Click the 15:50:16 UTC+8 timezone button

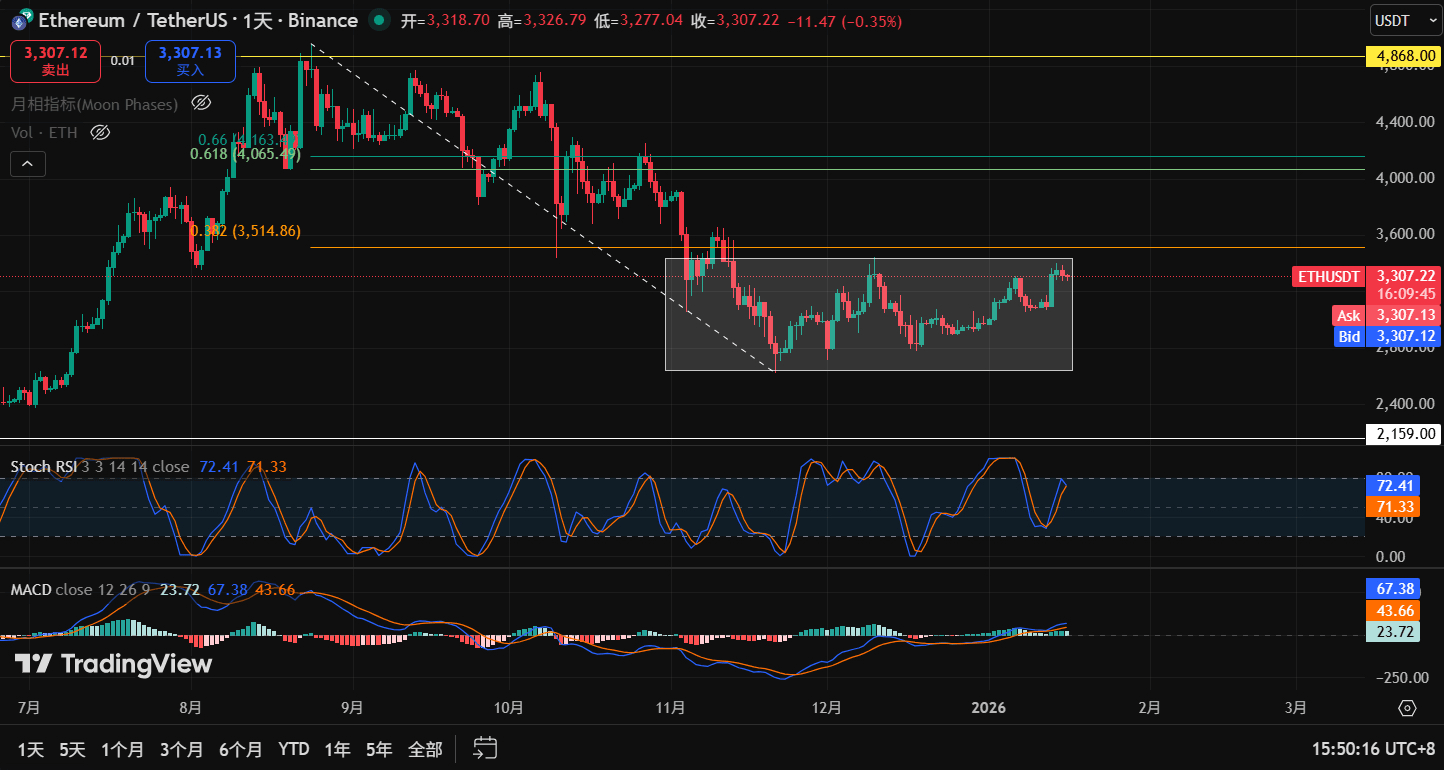[1374, 748]
